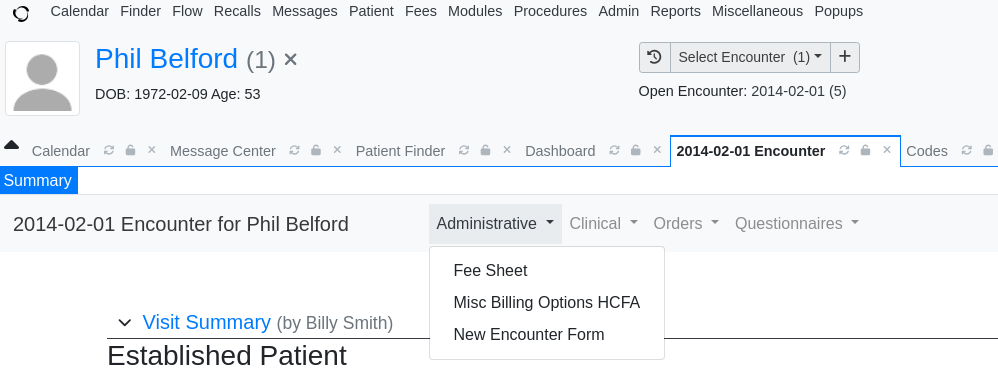Open the Reports menu

tap(675, 11)
